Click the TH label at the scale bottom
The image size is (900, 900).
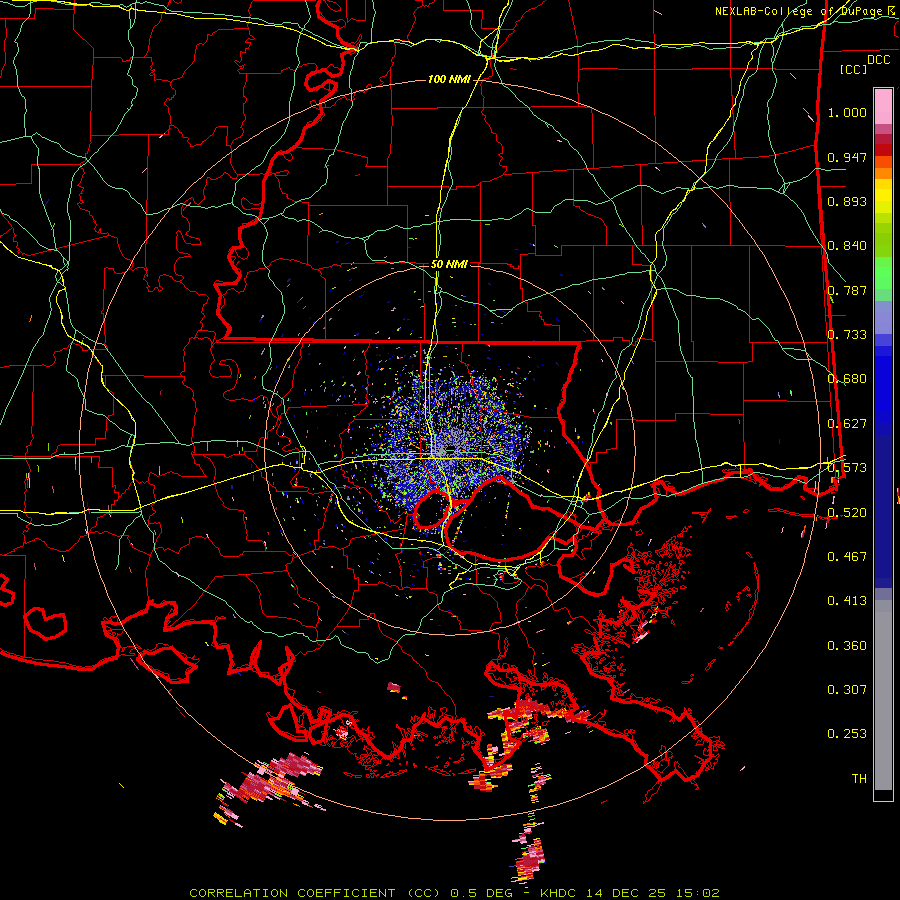(859, 779)
